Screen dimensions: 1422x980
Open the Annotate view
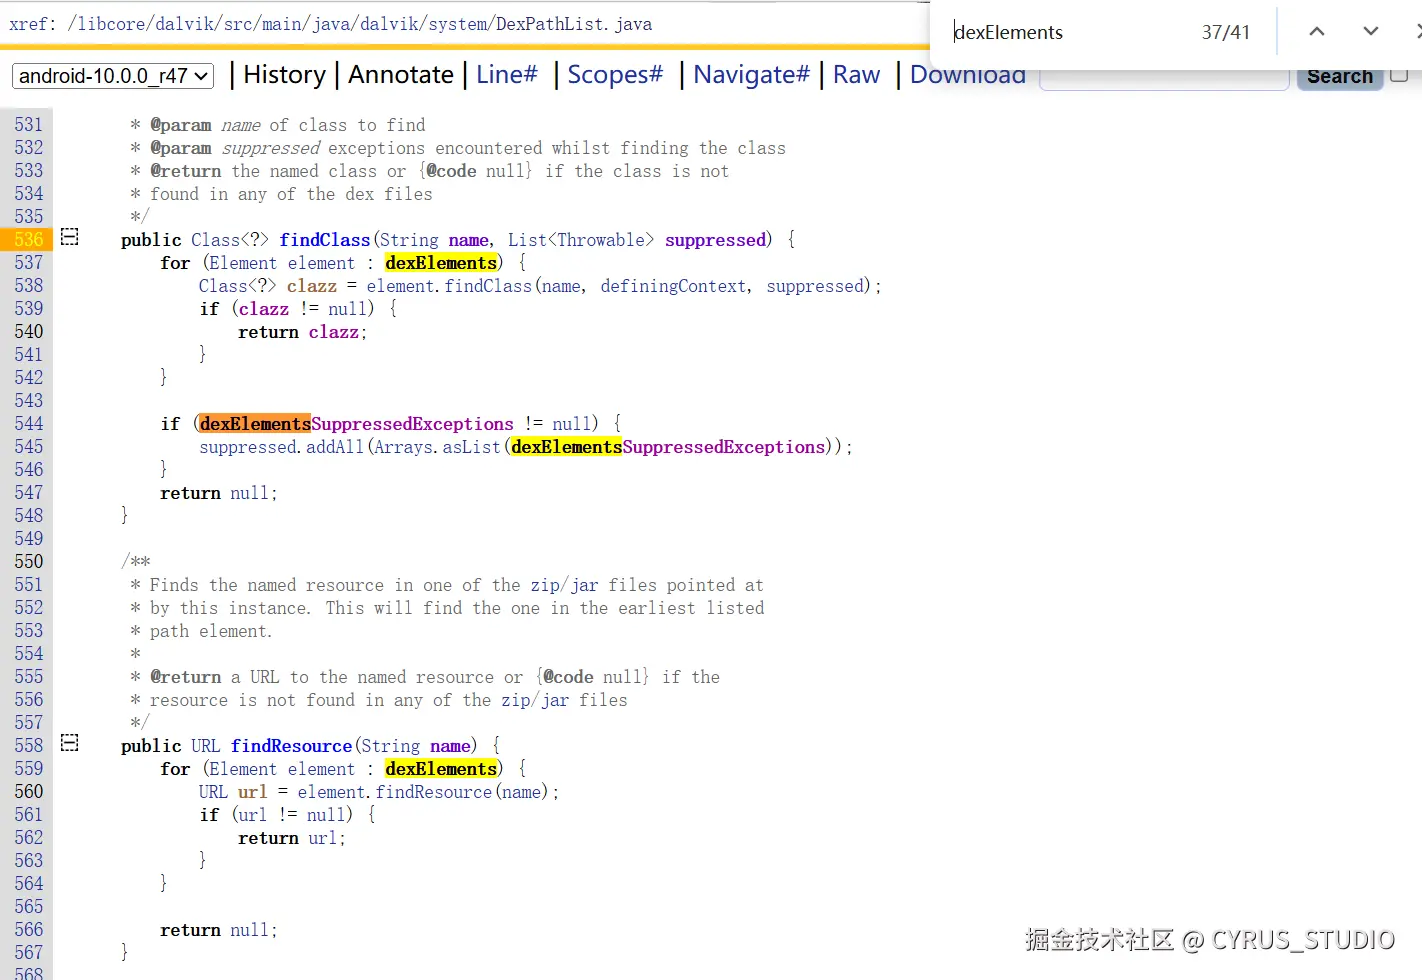click(400, 74)
